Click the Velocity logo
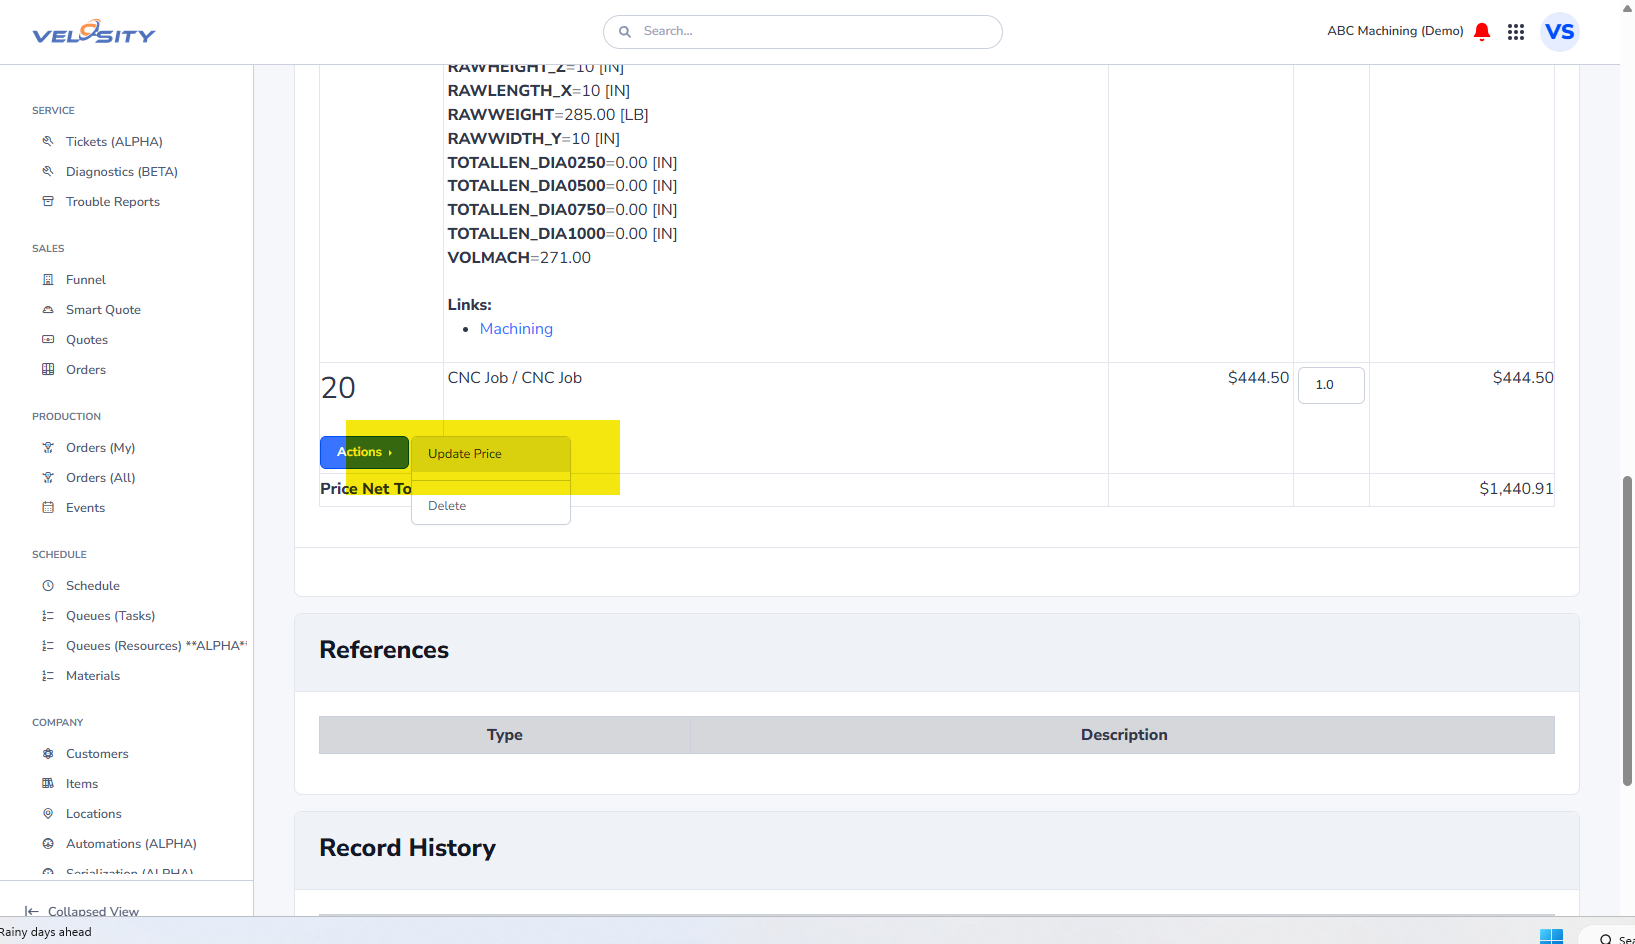Image resolution: width=1635 pixels, height=944 pixels. coord(94,32)
